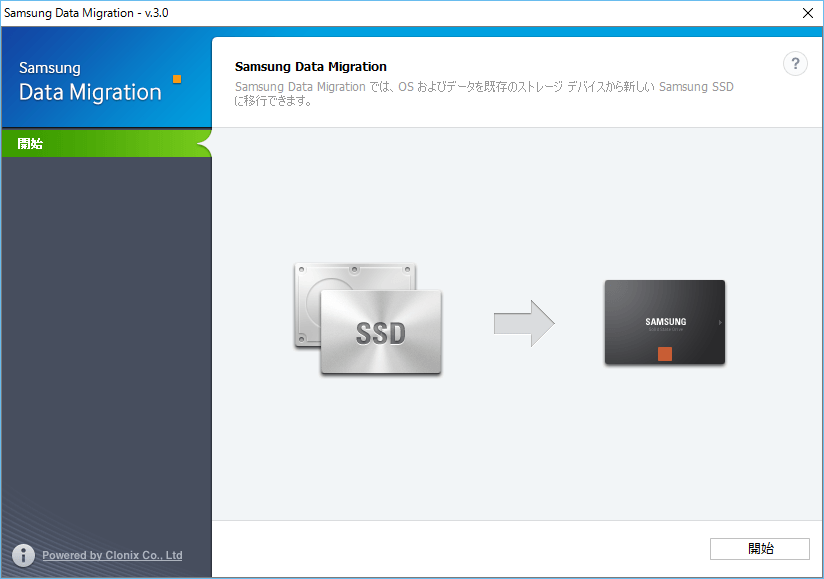Viewport: 824px width, 579px height.
Task: Select the target Samsung SSD icon
Action: (x=664, y=322)
